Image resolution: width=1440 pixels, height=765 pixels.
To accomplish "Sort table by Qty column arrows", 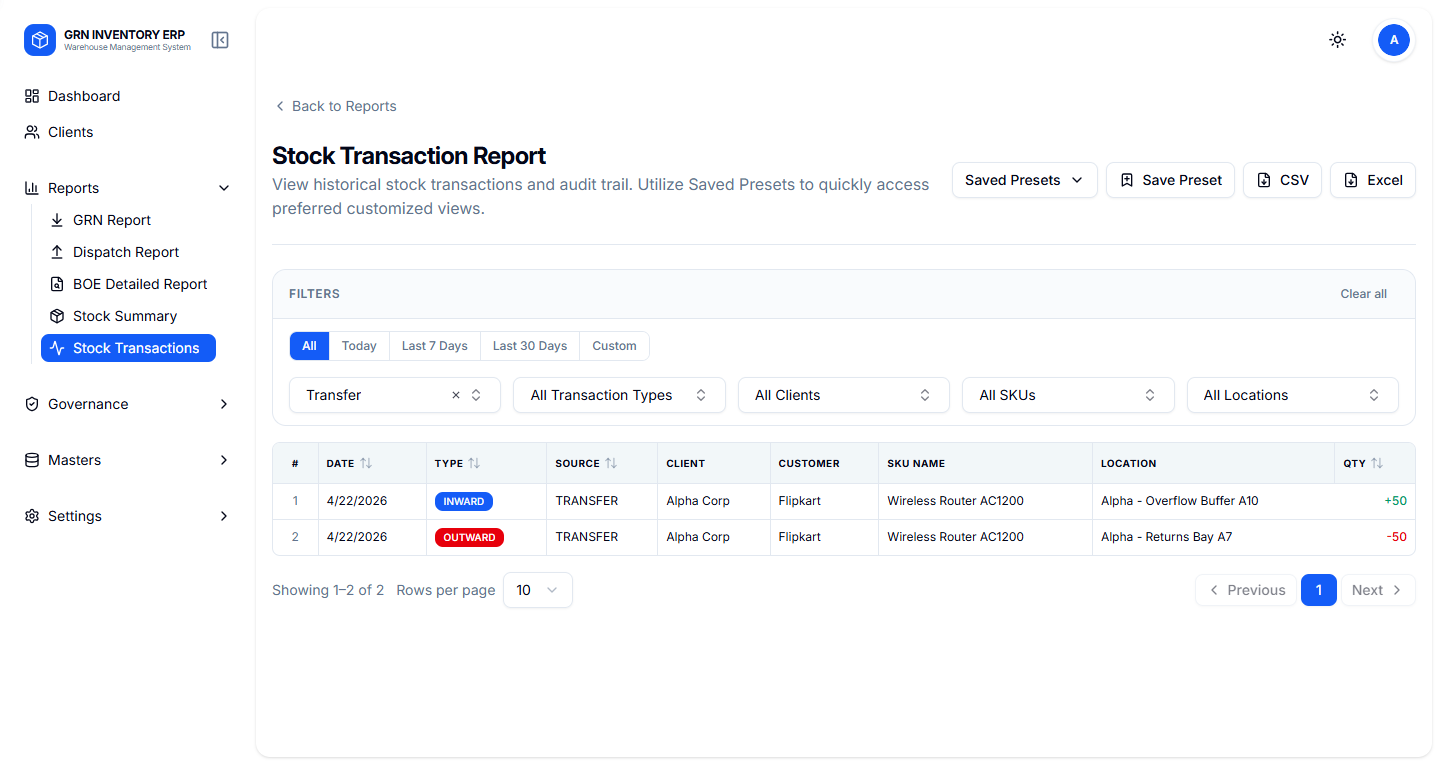I will pyautogui.click(x=1377, y=463).
